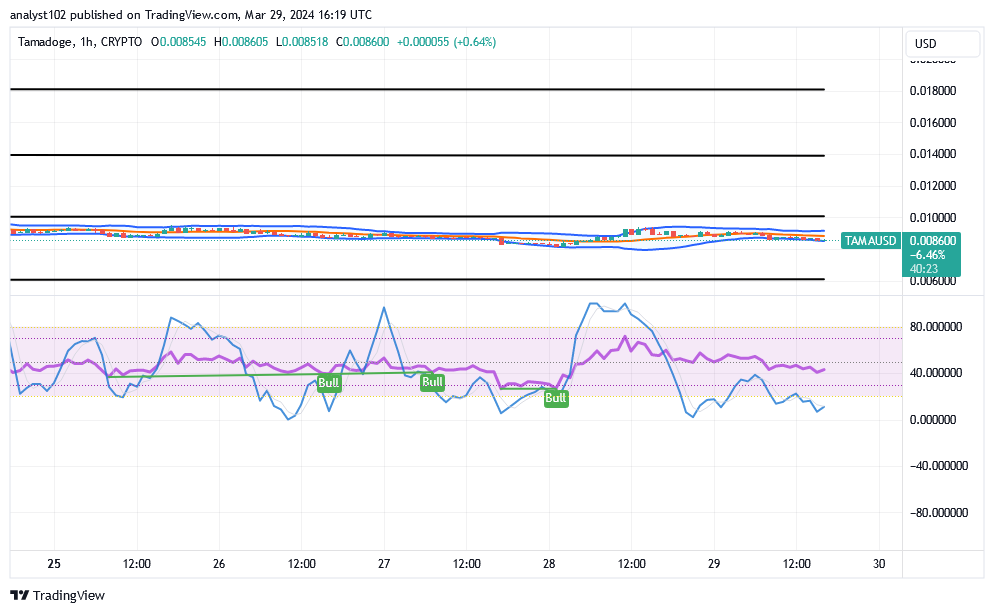The image size is (994, 613).
Task: Click the second Bull signal label
Action: pos(432,382)
